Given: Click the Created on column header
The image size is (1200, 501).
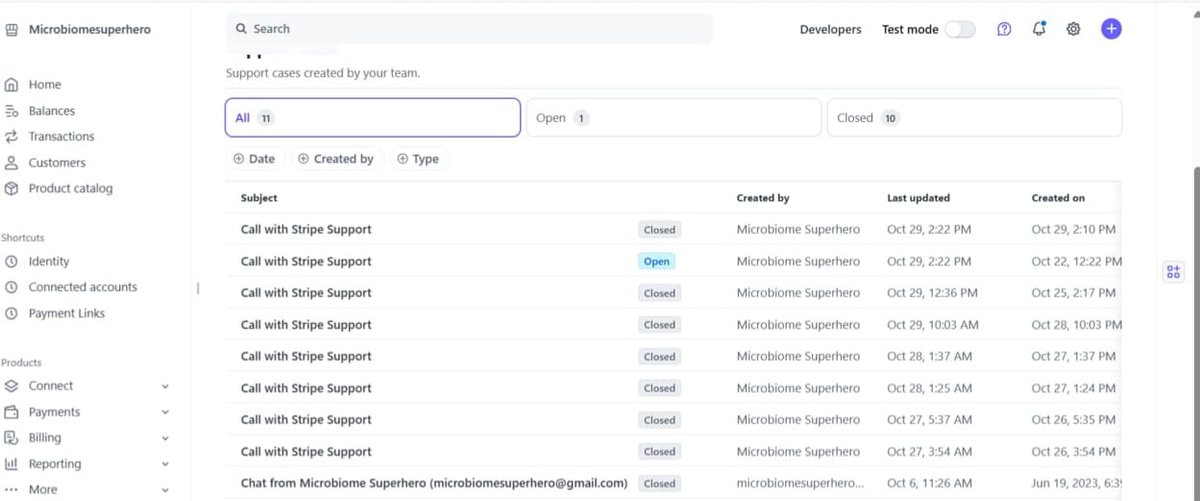Looking at the screenshot, I should pos(1058,198).
